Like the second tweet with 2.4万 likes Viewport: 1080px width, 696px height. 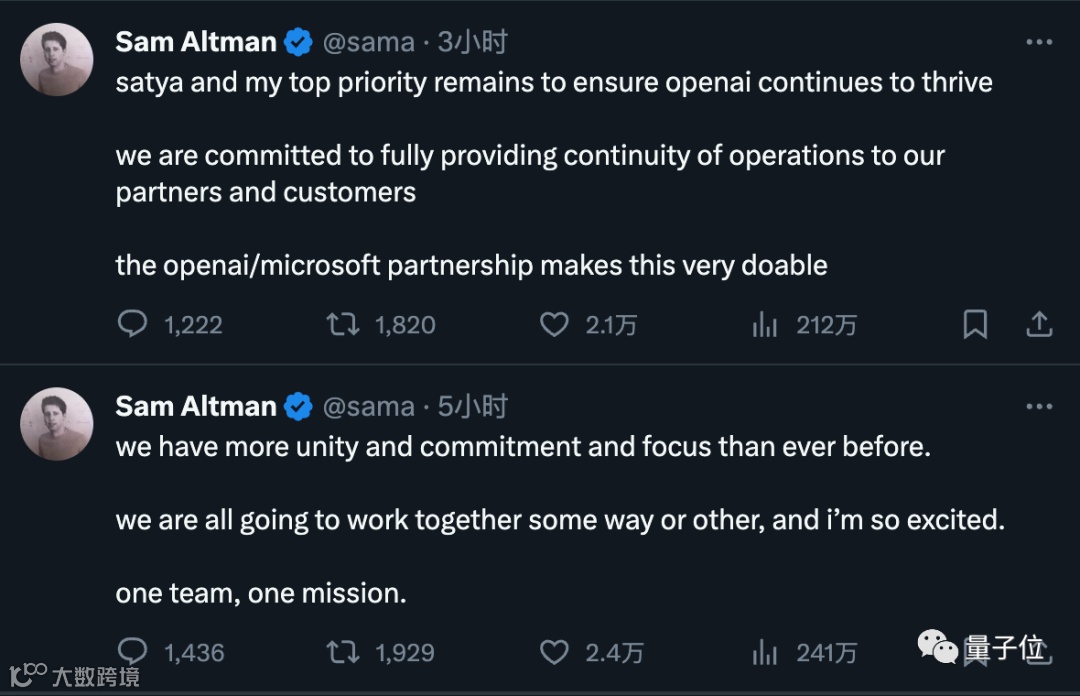tap(554, 652)
